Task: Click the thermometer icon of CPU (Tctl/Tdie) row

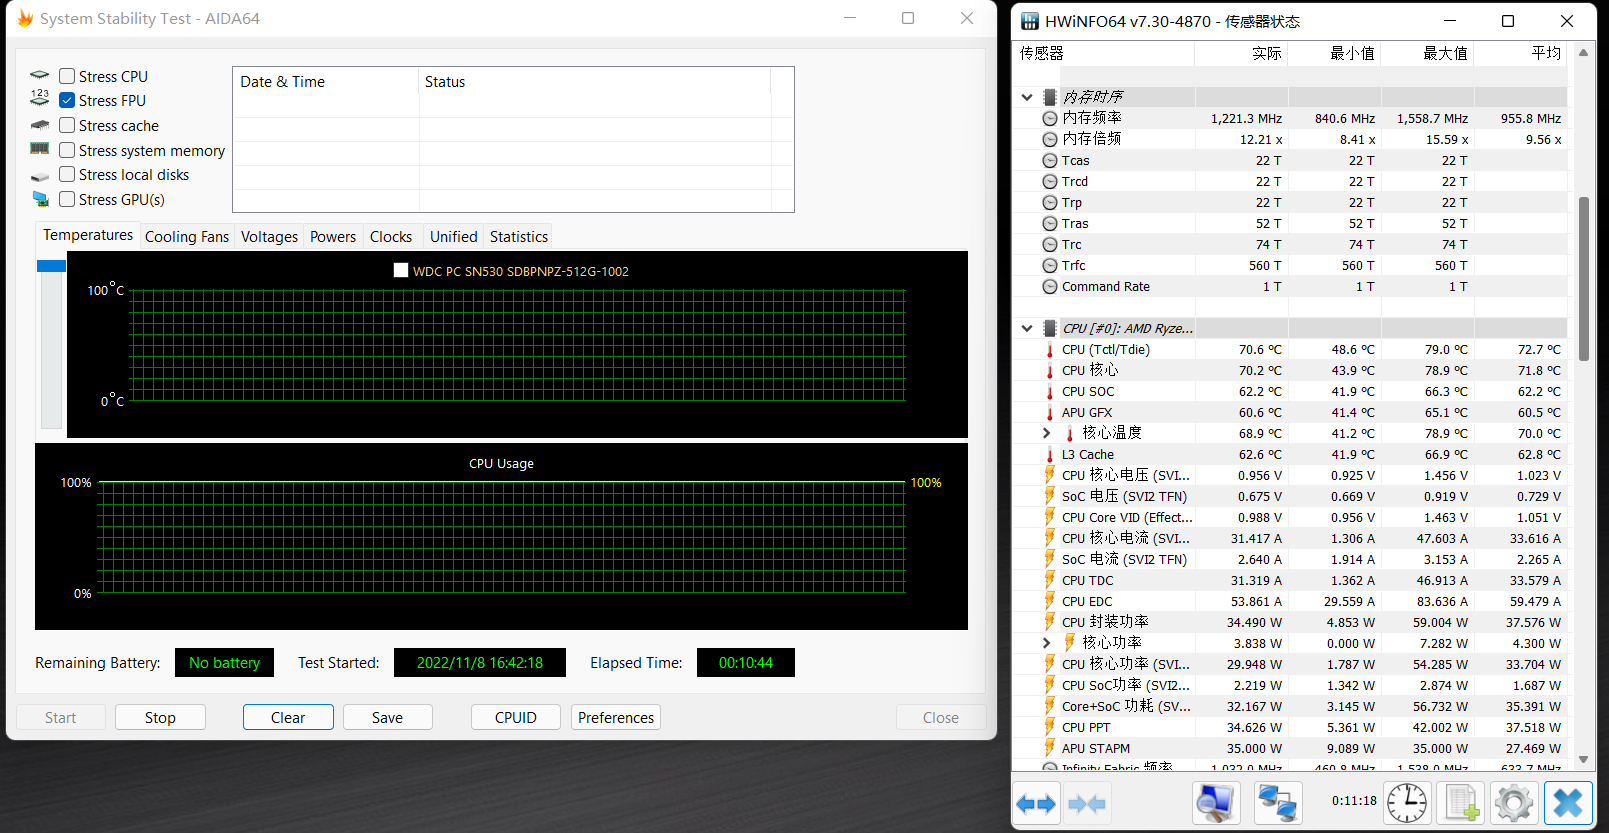Action: pyautogui.click(x=1050, y=350)
